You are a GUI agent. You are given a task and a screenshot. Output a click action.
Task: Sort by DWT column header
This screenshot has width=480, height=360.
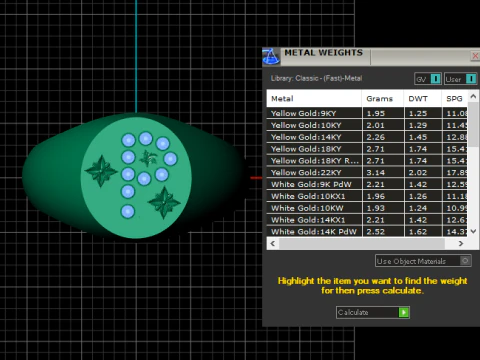point(423,99)
